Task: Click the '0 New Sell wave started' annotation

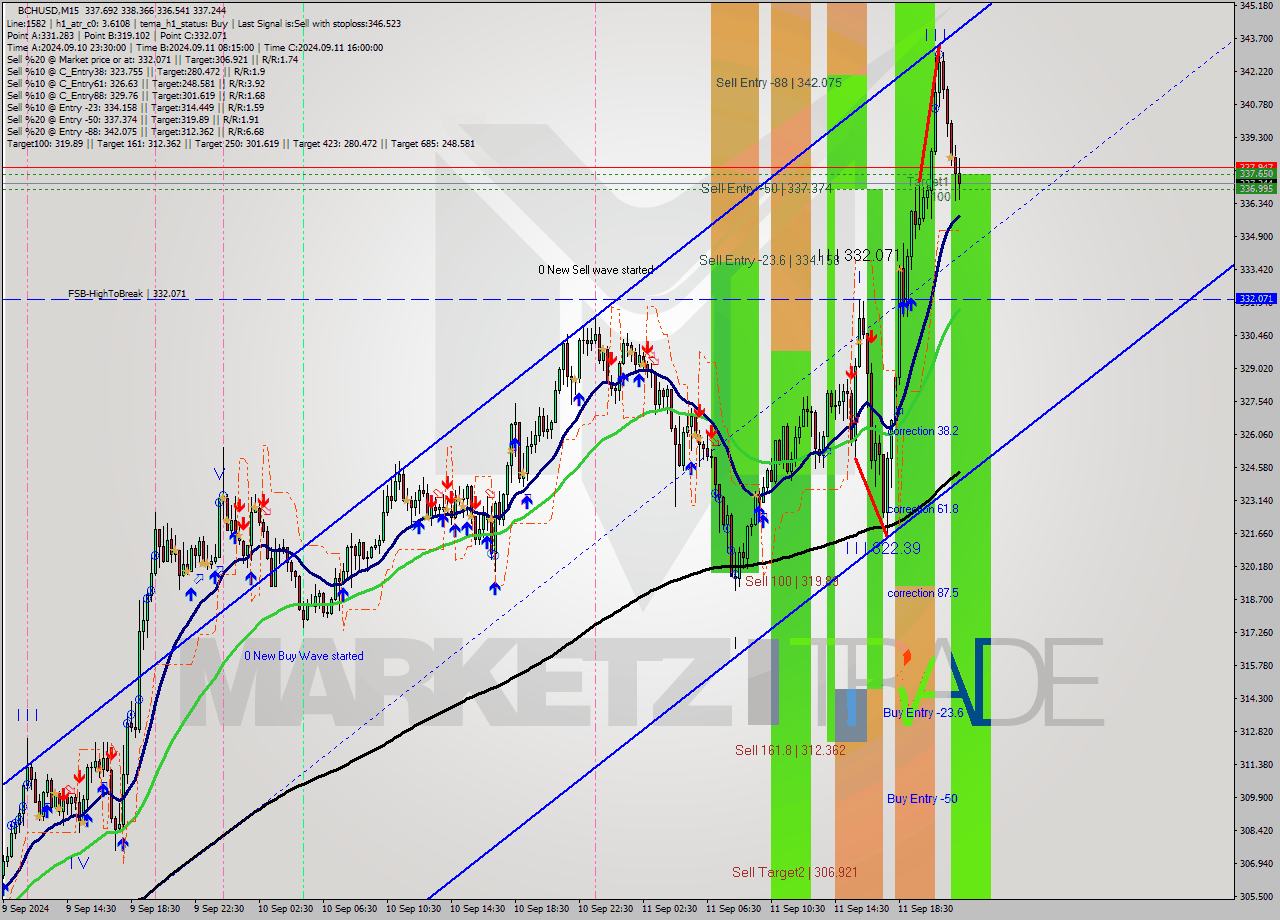Action: click(x=596, y=270)
